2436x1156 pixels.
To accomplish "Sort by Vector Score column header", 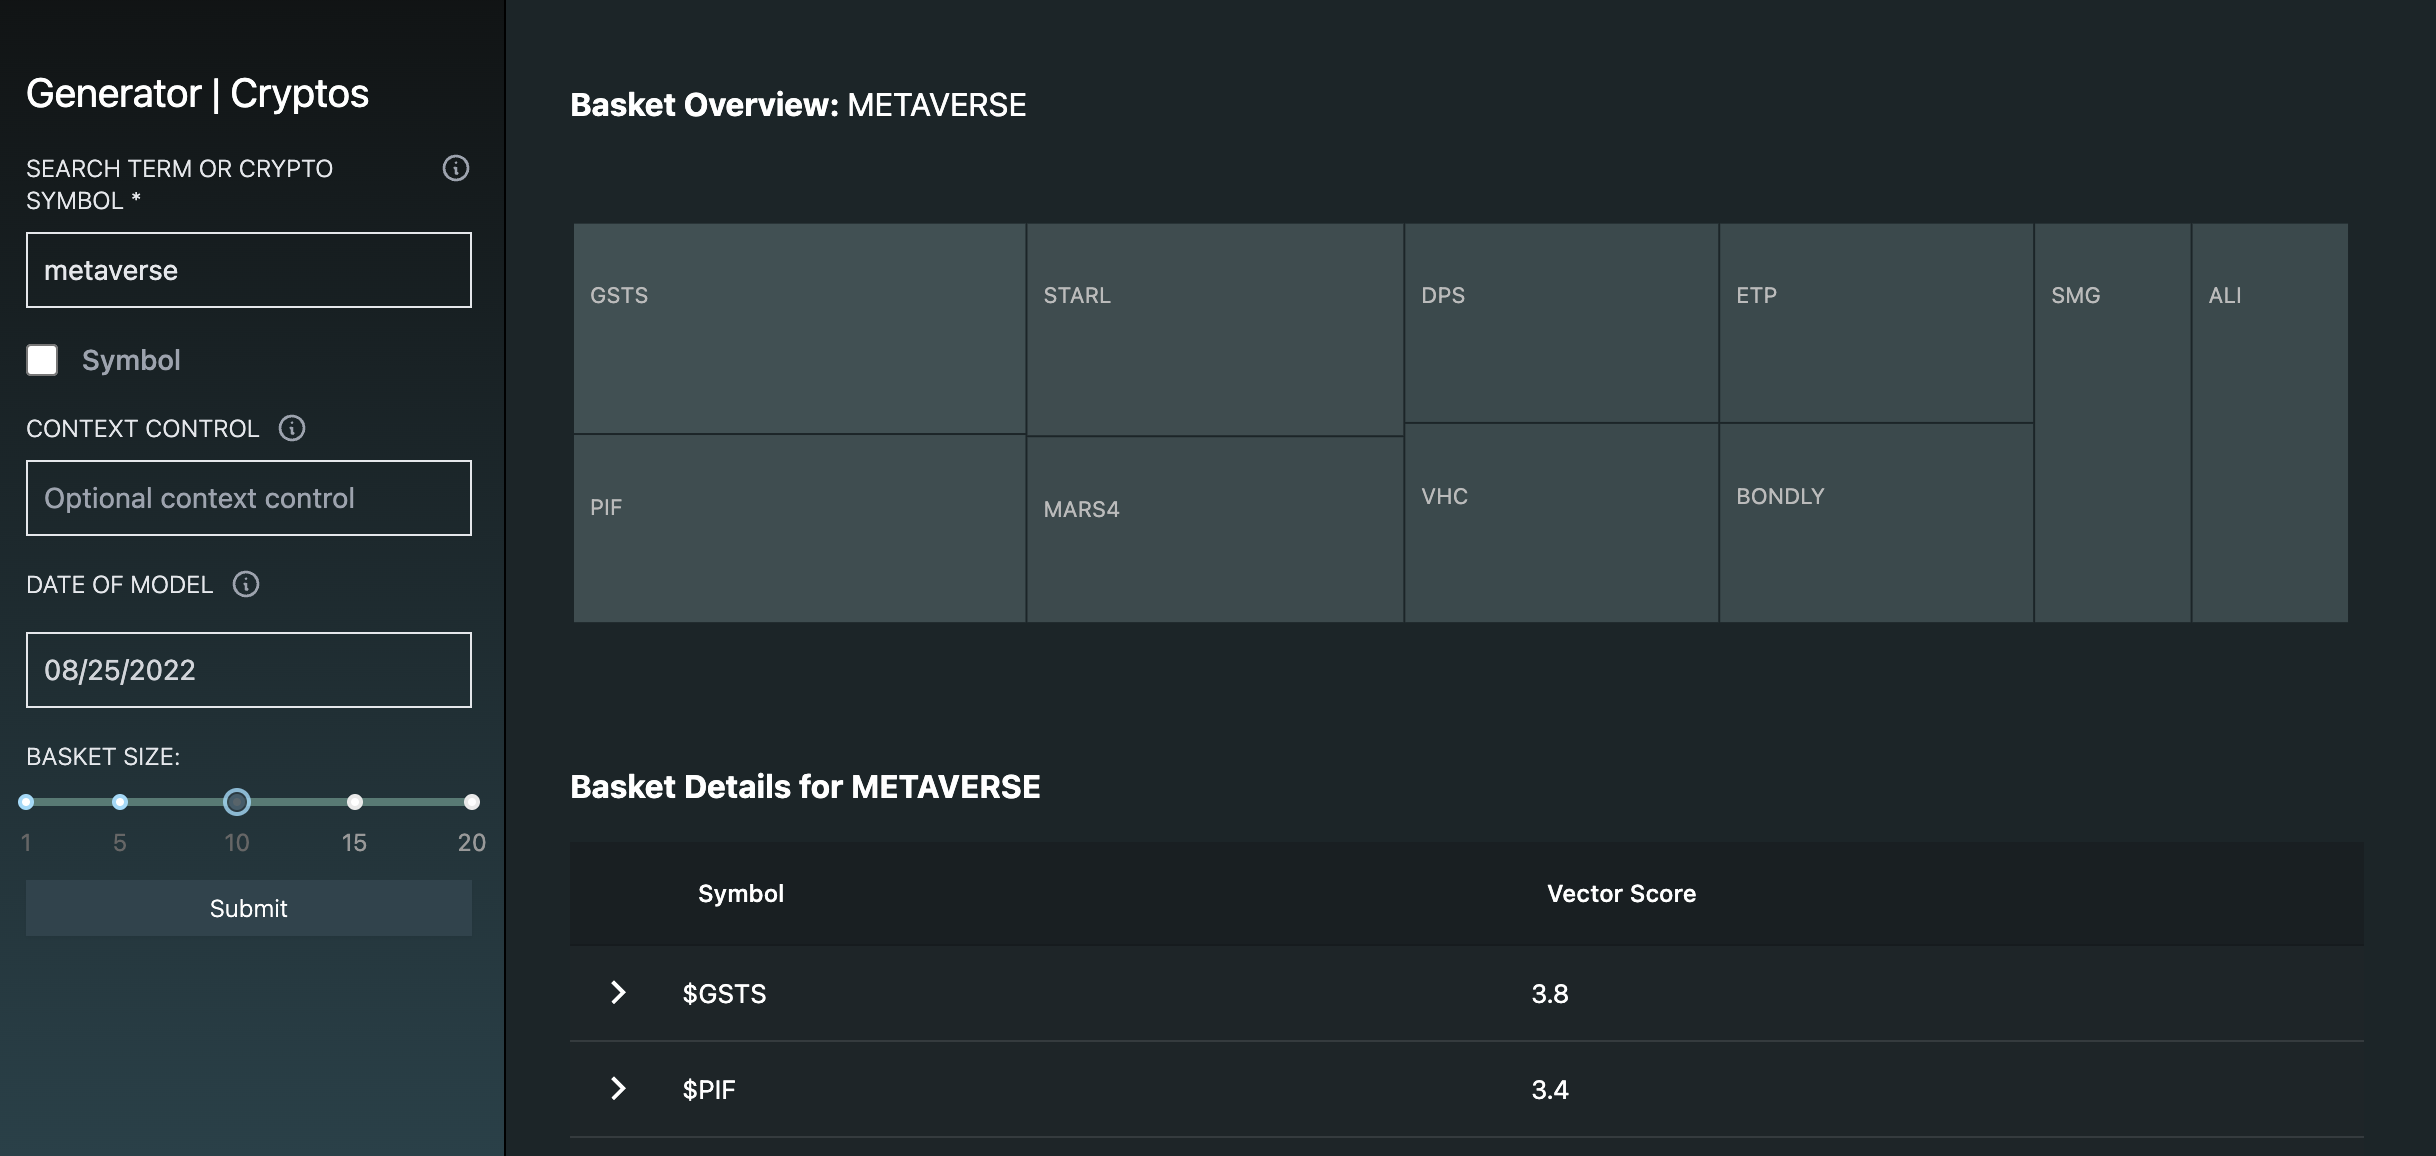I will pyautogui.click(x=1621, y=894).
